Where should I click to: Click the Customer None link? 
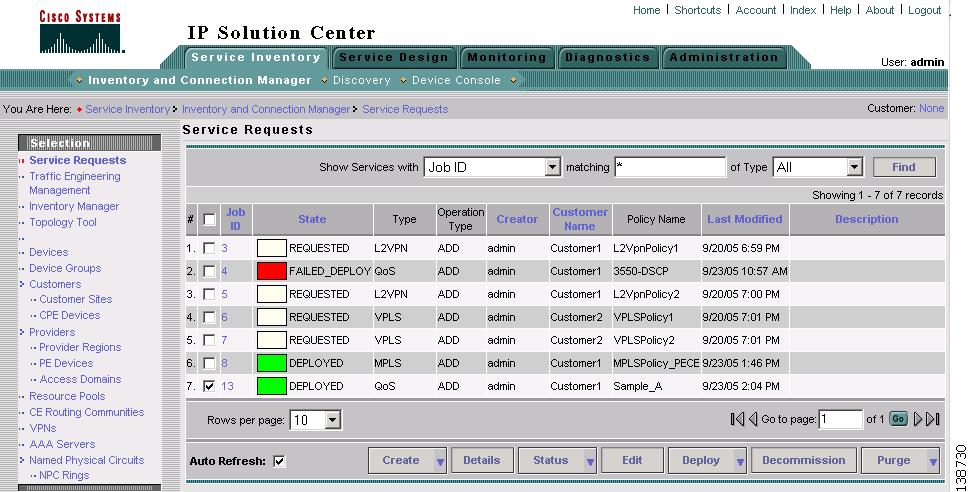coord(932,108)
